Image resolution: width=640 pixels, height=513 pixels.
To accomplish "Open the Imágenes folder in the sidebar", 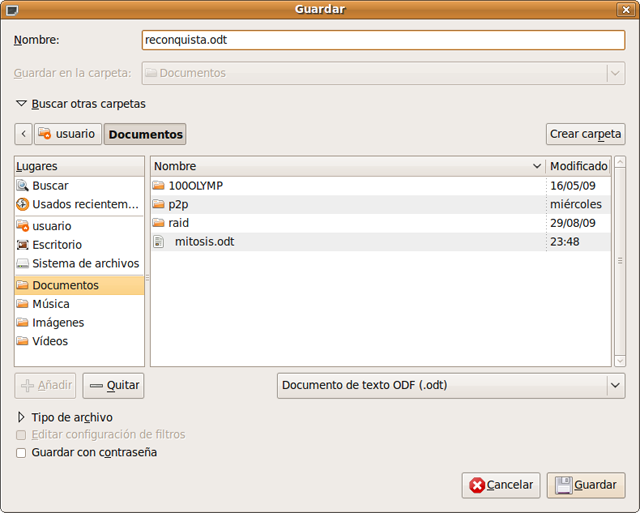I will tap(57, 322).
